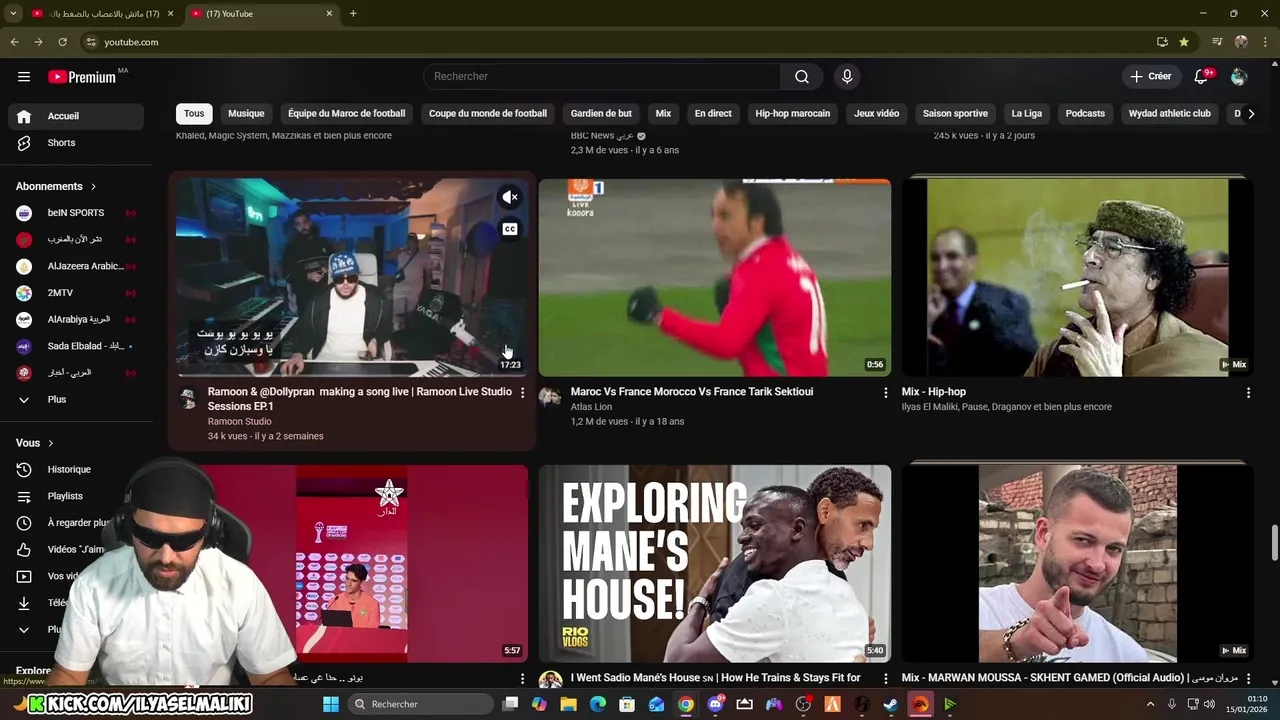Viewport: 1280px width, 720px height.
Task: Reload the page
Action: (62, 42)
